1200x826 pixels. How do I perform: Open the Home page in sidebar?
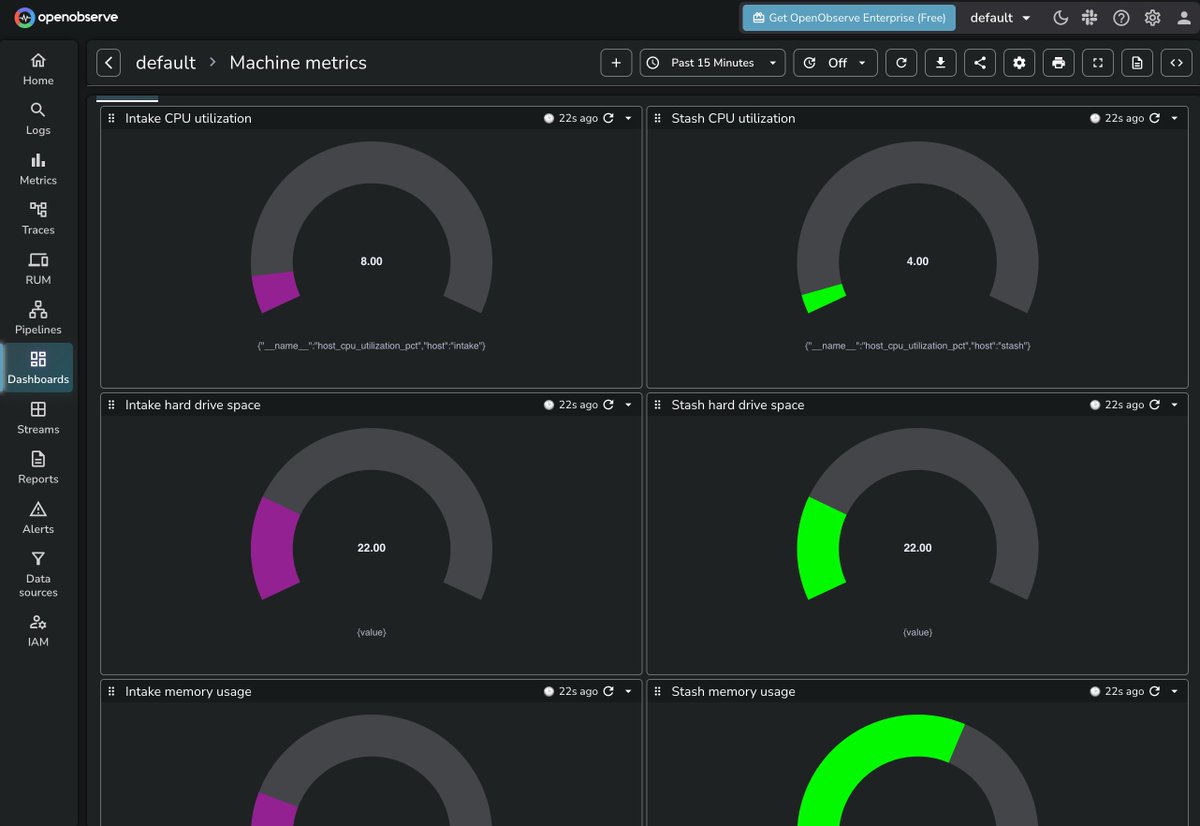pos(38,69)
